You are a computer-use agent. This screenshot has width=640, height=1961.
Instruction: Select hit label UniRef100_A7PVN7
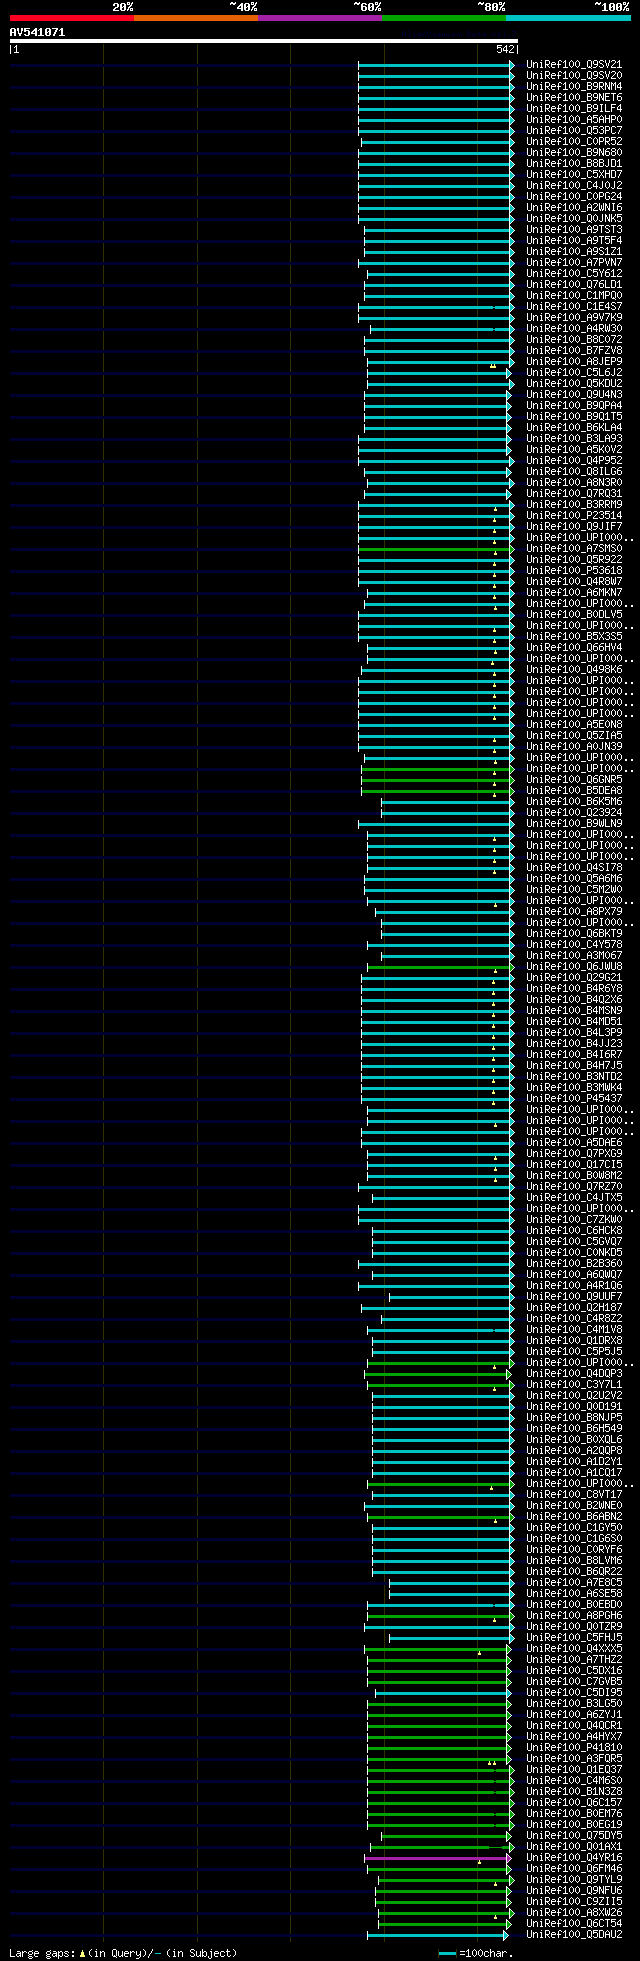click(574, 262)
